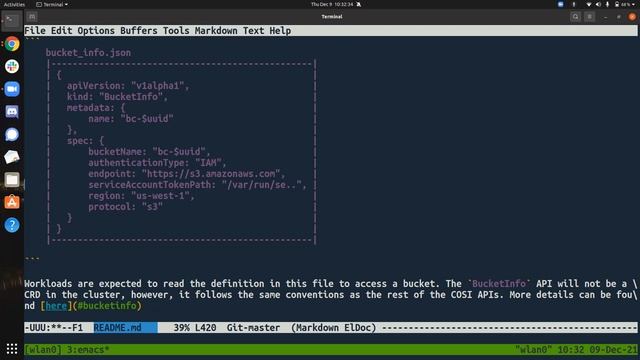640x360 pixels.
Task: Click the `BucketInfo` inline code text
Action: [499, 284]
